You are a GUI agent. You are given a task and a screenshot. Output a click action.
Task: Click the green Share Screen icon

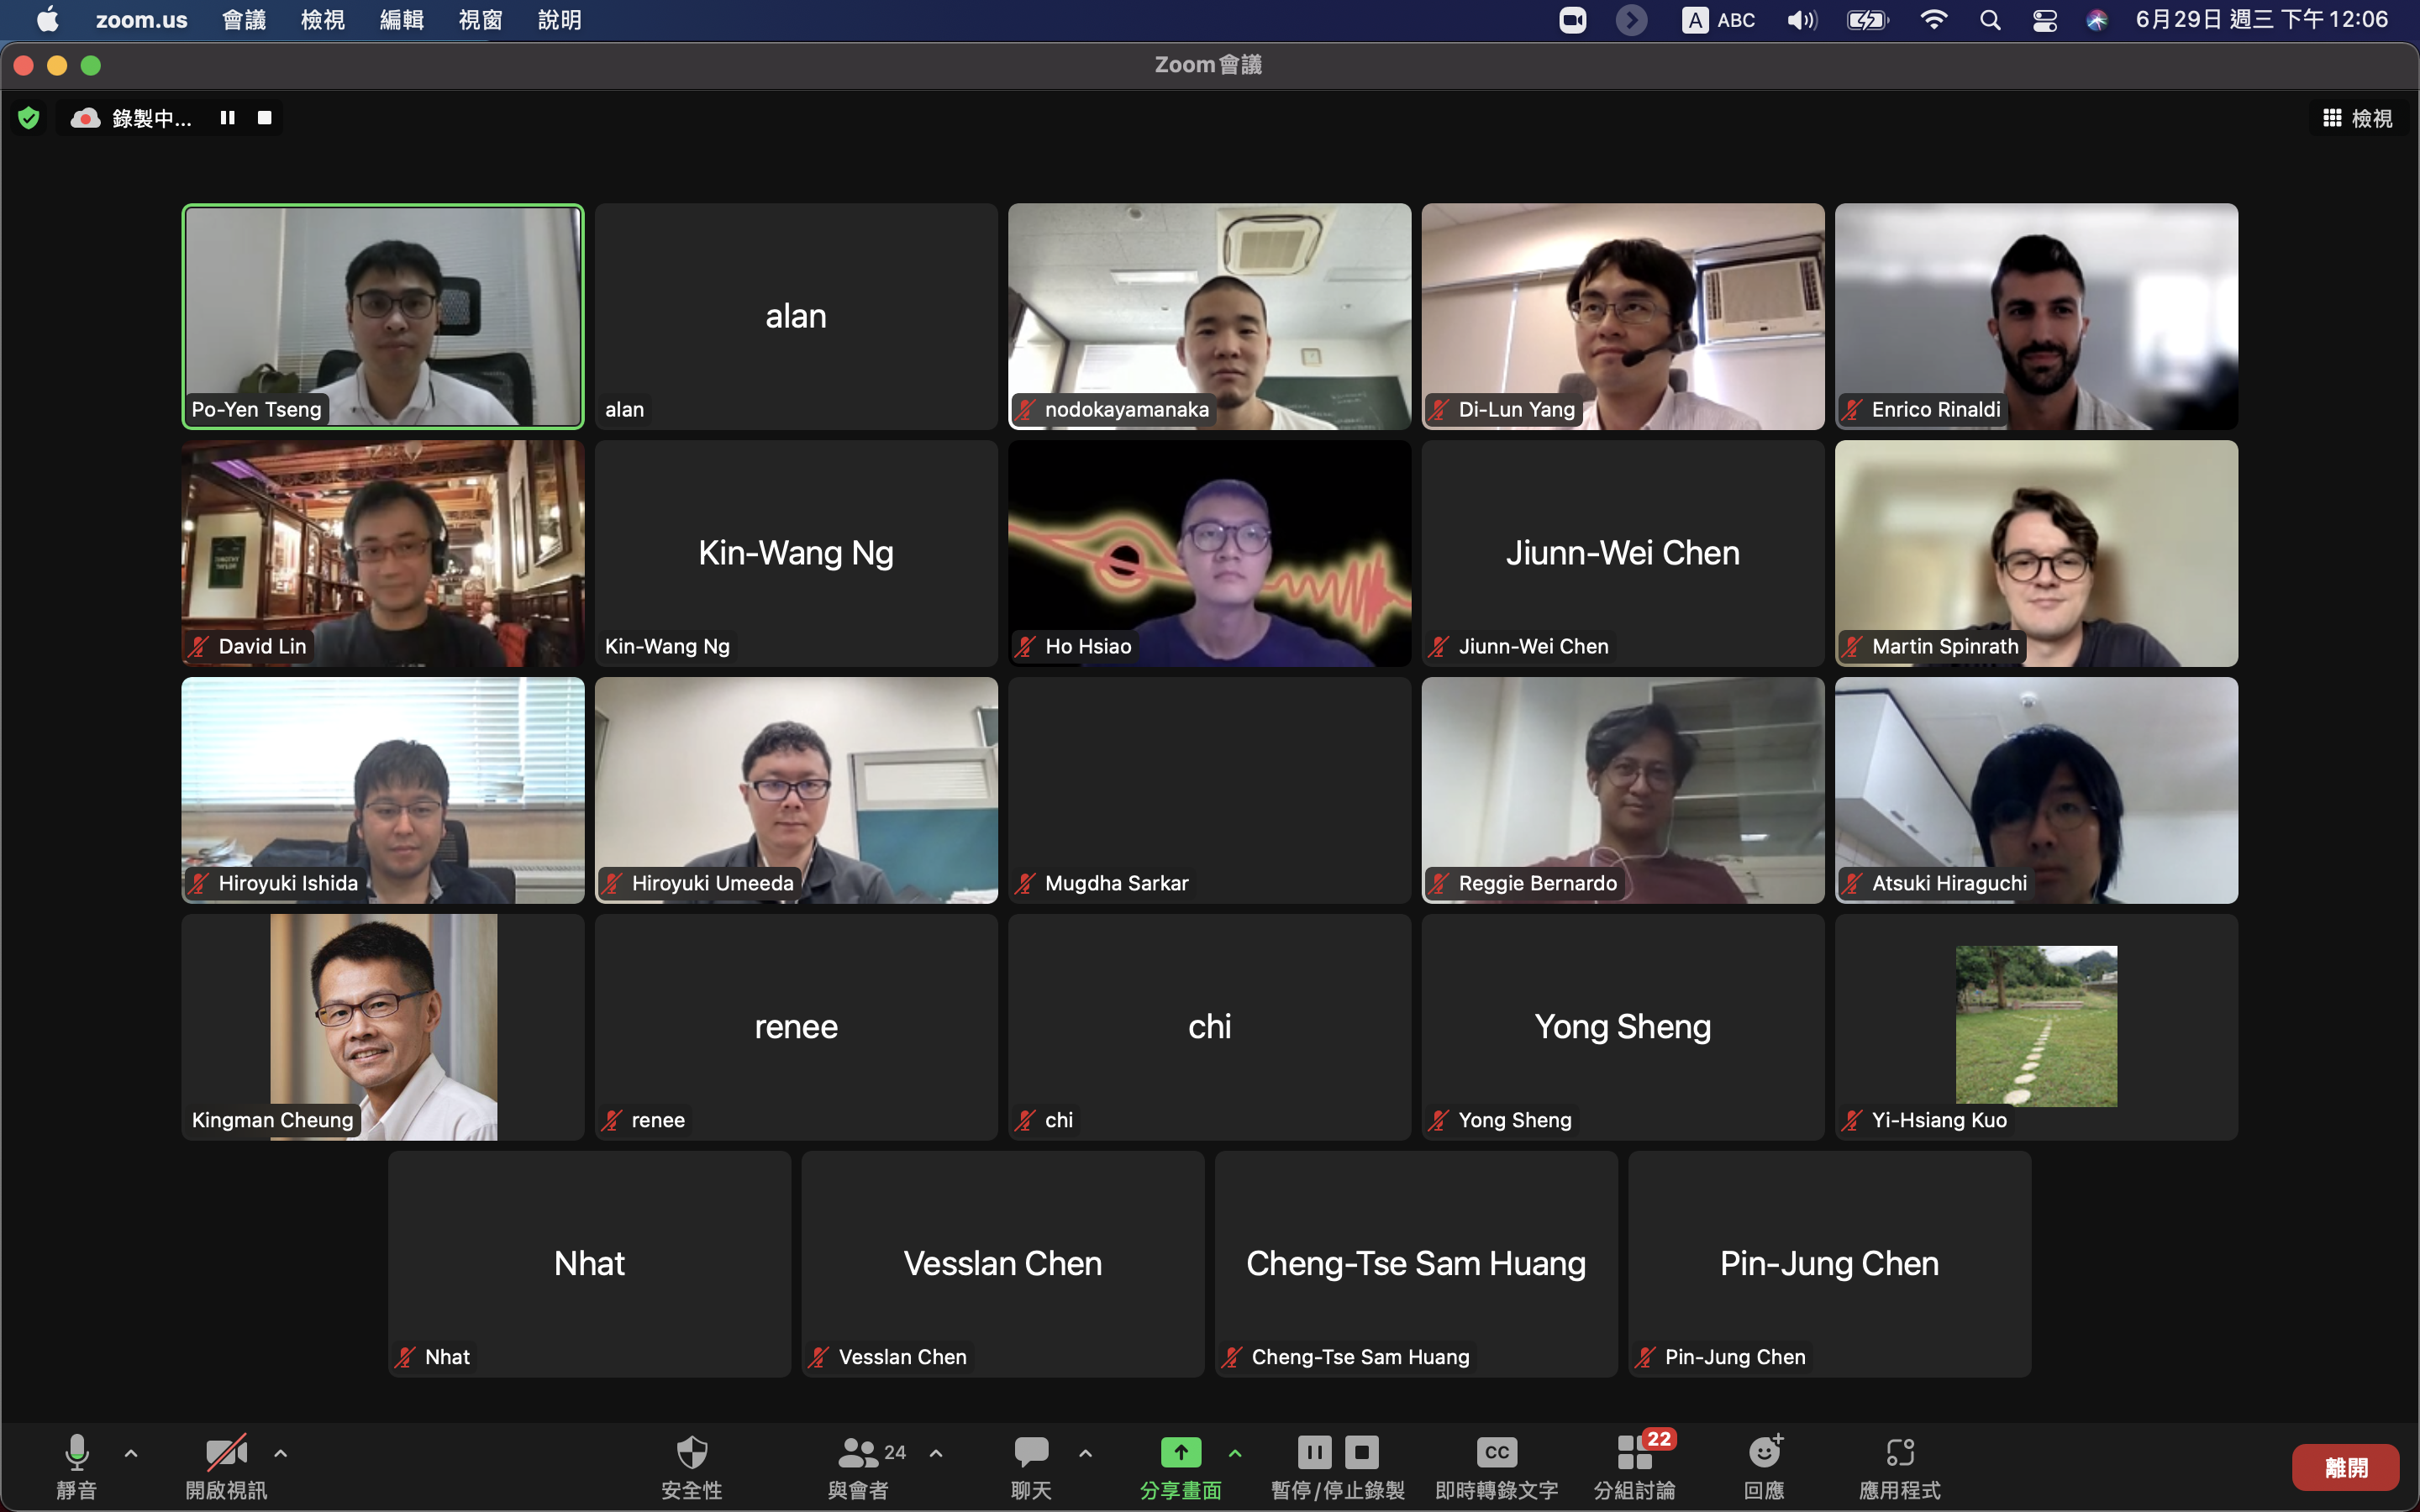pyautogui.click(x=1180, y=1452)
